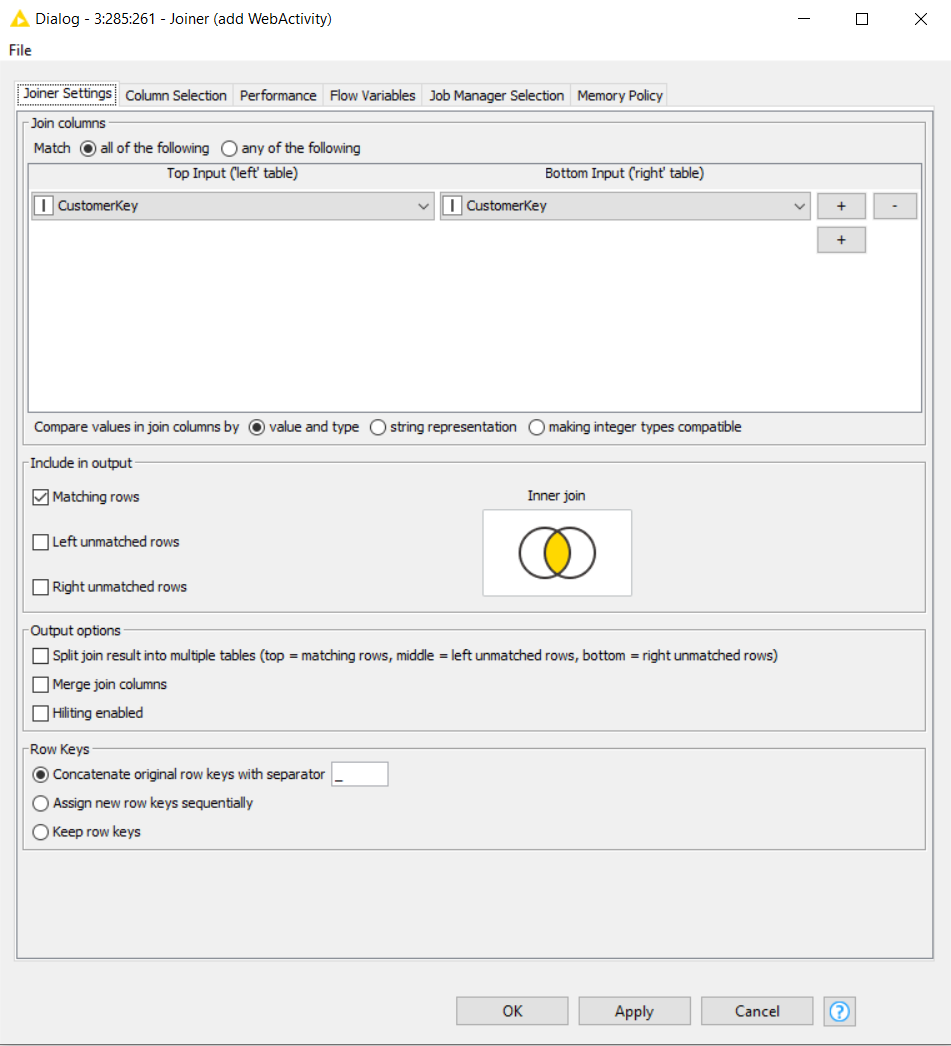Close the Joiner dialog window

pyautogui.click(x=920, y=19)
